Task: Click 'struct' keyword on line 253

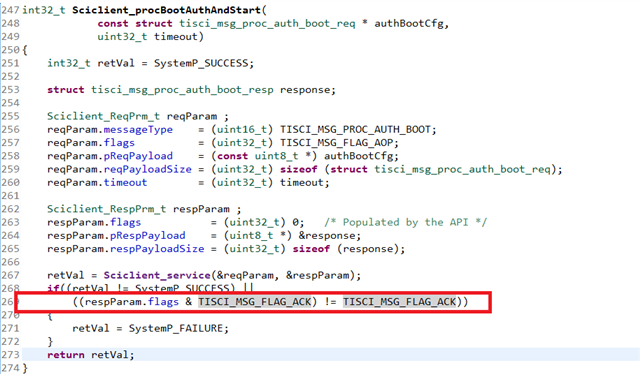Action: pyautogui.click(x=66, y=90)
